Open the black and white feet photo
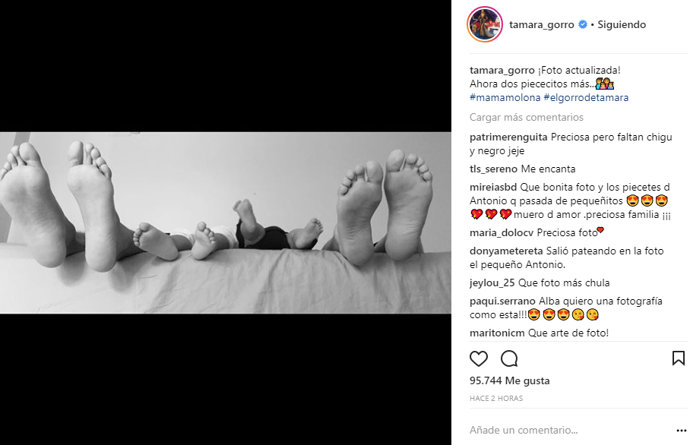This screenshot has width=690, height=445. [x=225, y=223]
